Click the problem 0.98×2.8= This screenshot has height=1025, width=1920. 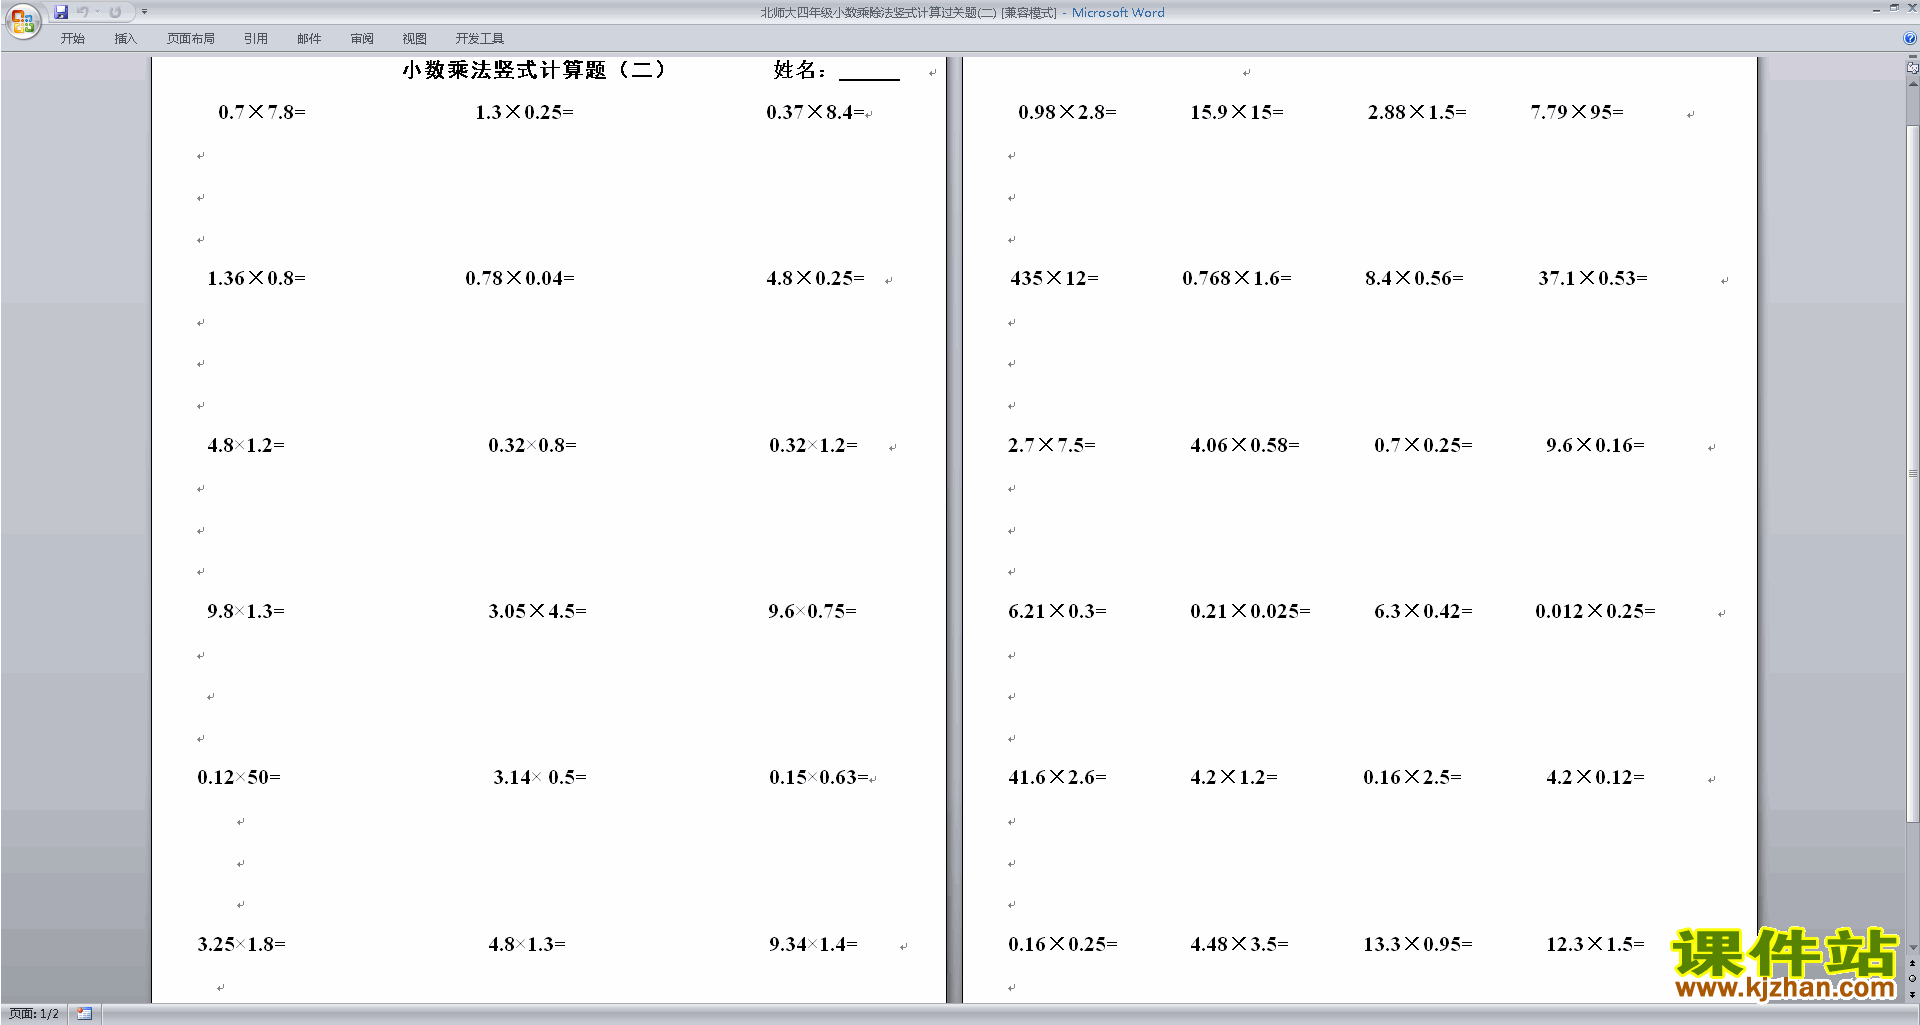pos(1067,112)
